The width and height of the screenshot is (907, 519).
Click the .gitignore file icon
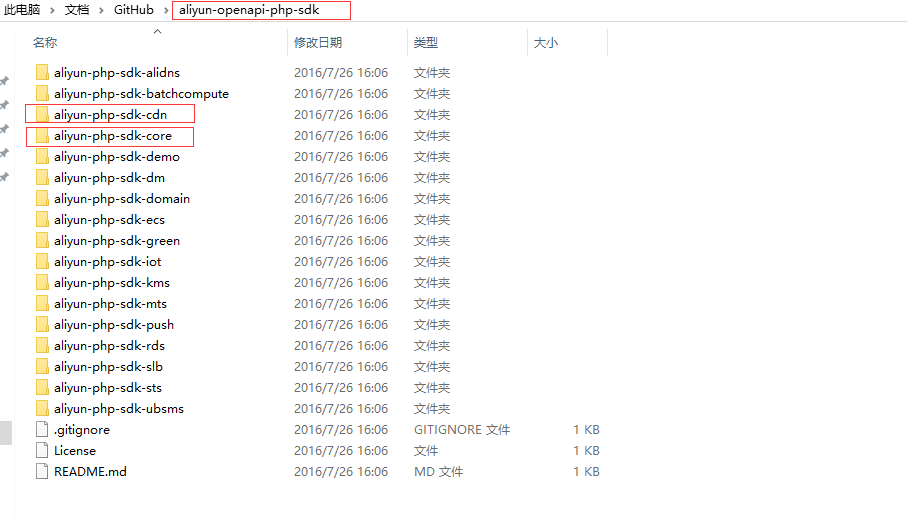(x=42, y=429)
